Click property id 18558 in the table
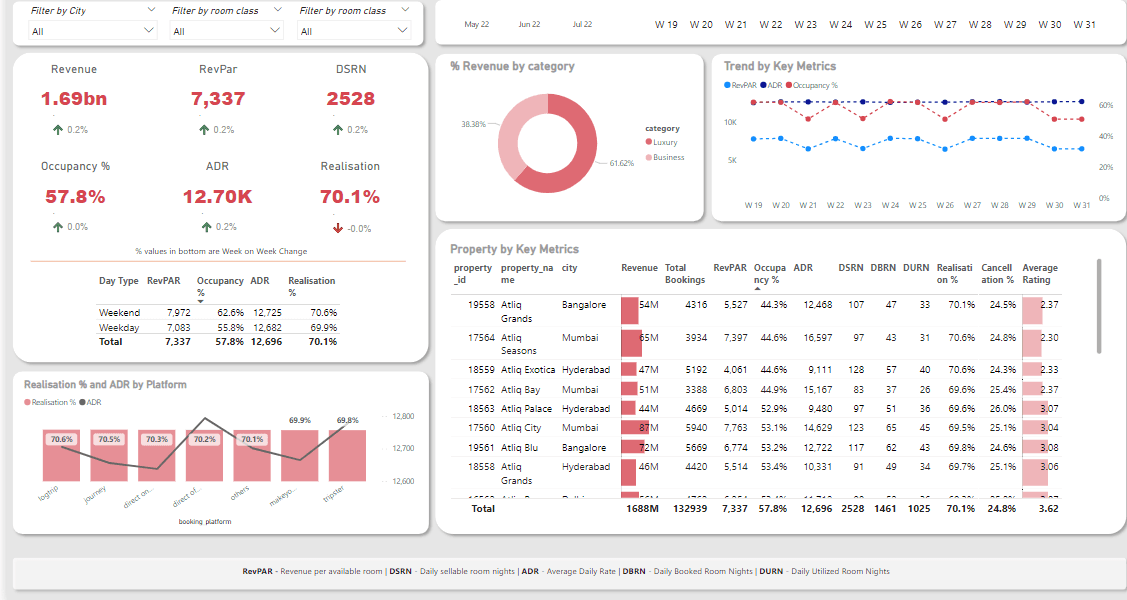The width and height of the screenshot is (1127, 600). click(481, 467)
